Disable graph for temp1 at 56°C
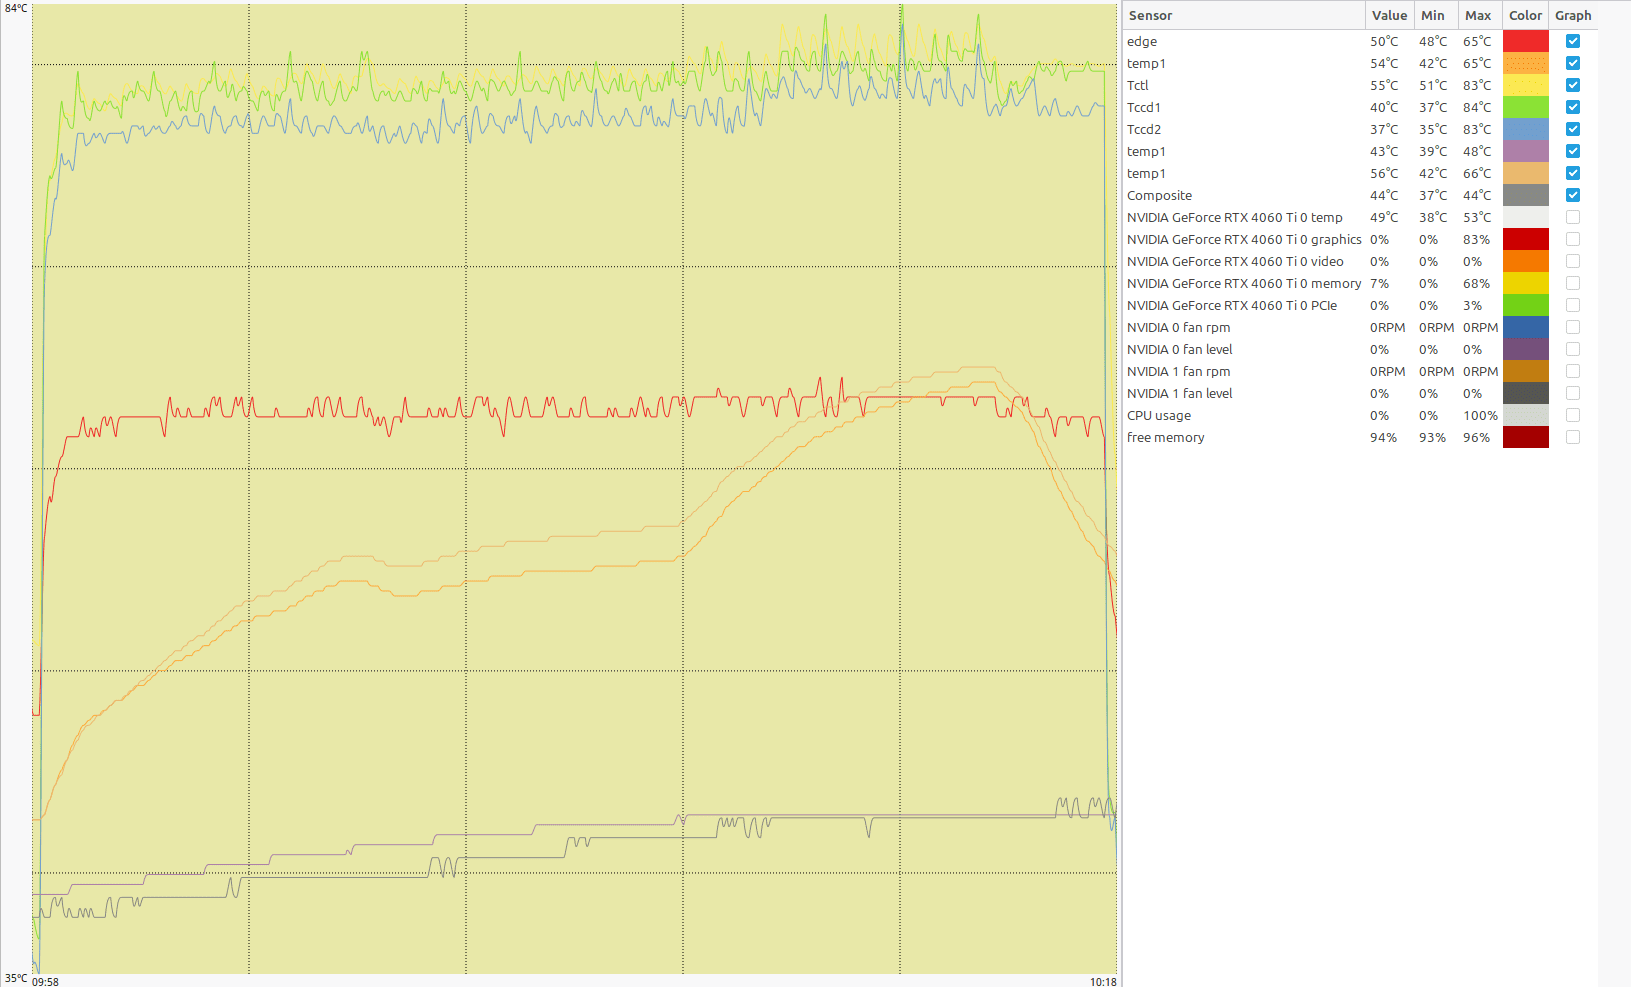 1573,173
